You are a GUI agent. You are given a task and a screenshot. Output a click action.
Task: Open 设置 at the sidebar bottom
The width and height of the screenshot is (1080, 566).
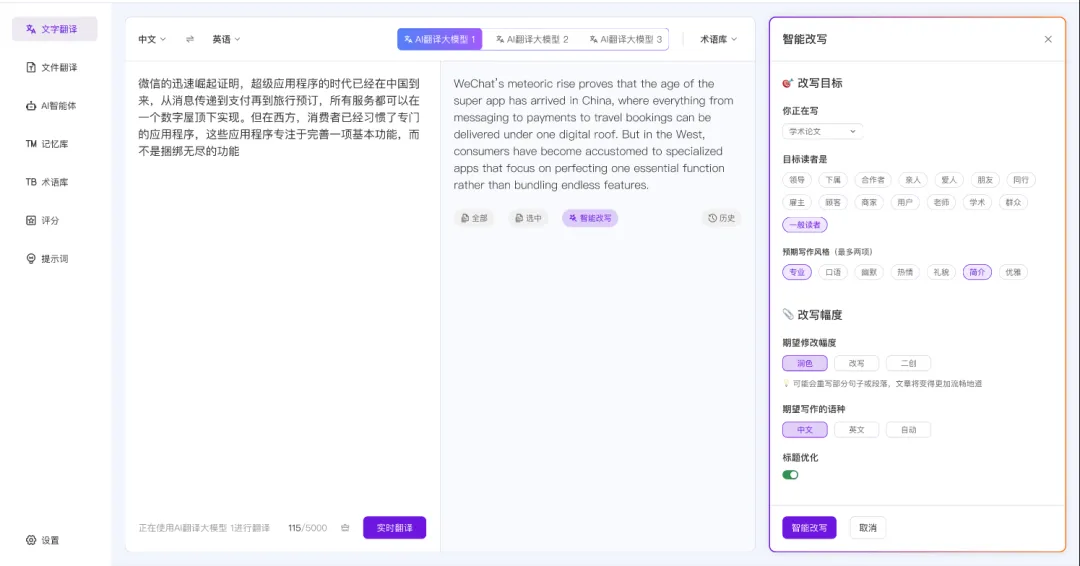click(x=43, y=541)
